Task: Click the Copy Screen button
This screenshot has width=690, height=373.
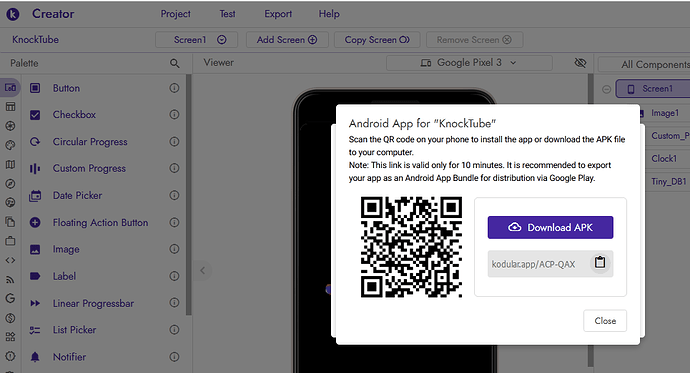Action: [377, 40]
